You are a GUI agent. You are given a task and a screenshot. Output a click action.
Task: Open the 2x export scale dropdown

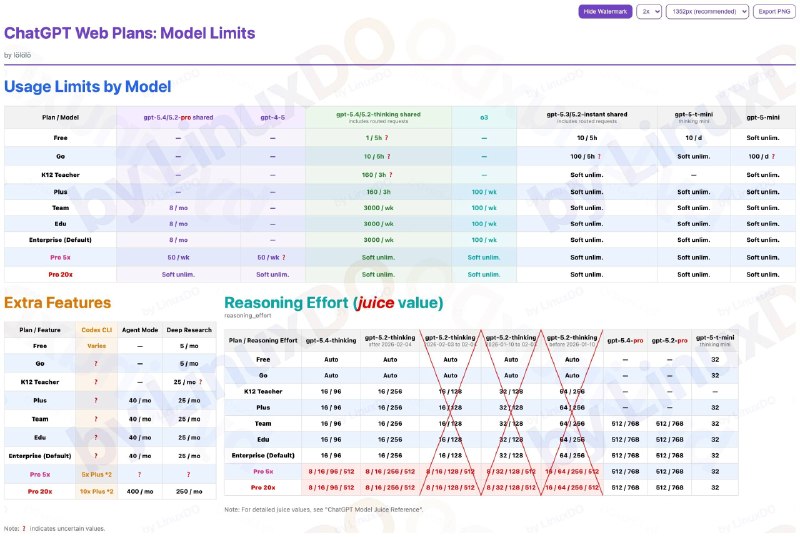point(650,12)
